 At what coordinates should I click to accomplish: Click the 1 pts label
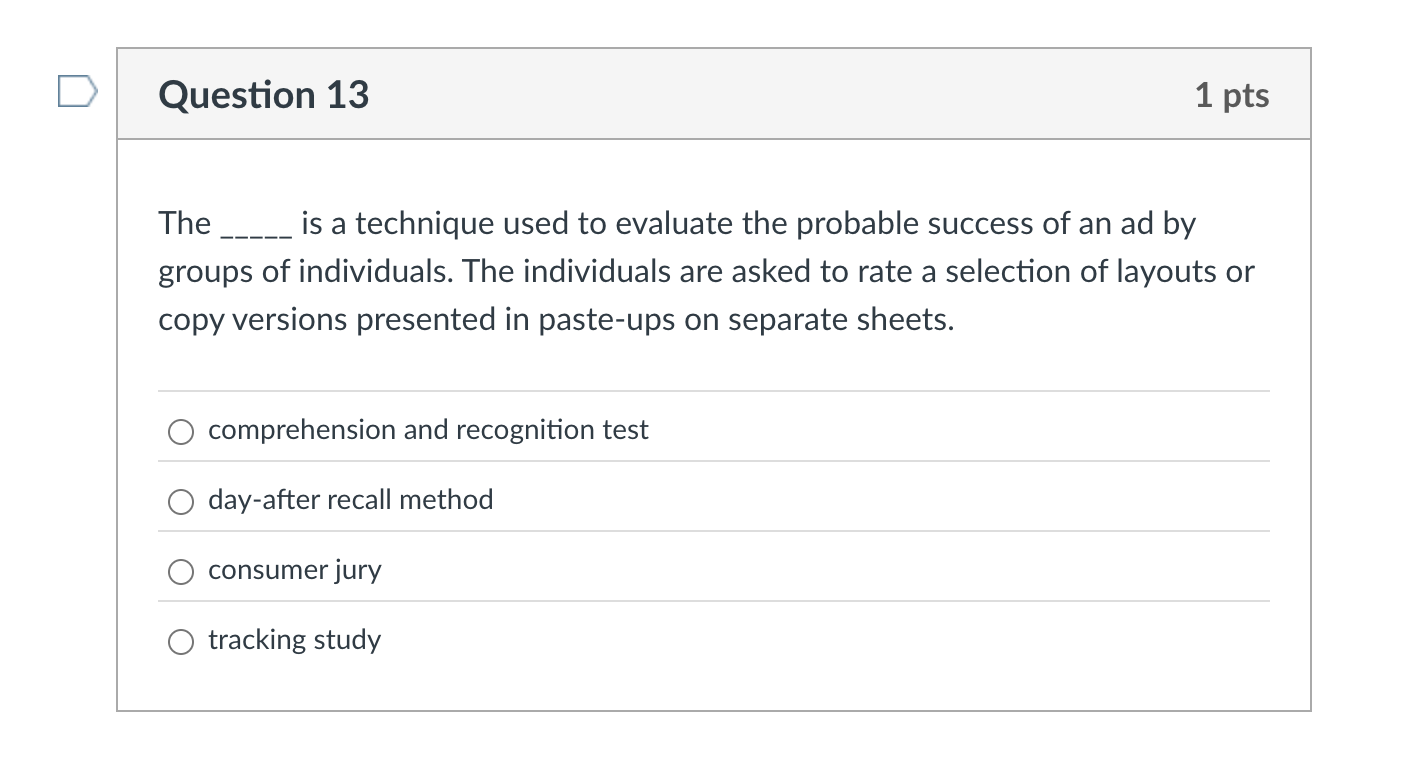[1233, 94]
